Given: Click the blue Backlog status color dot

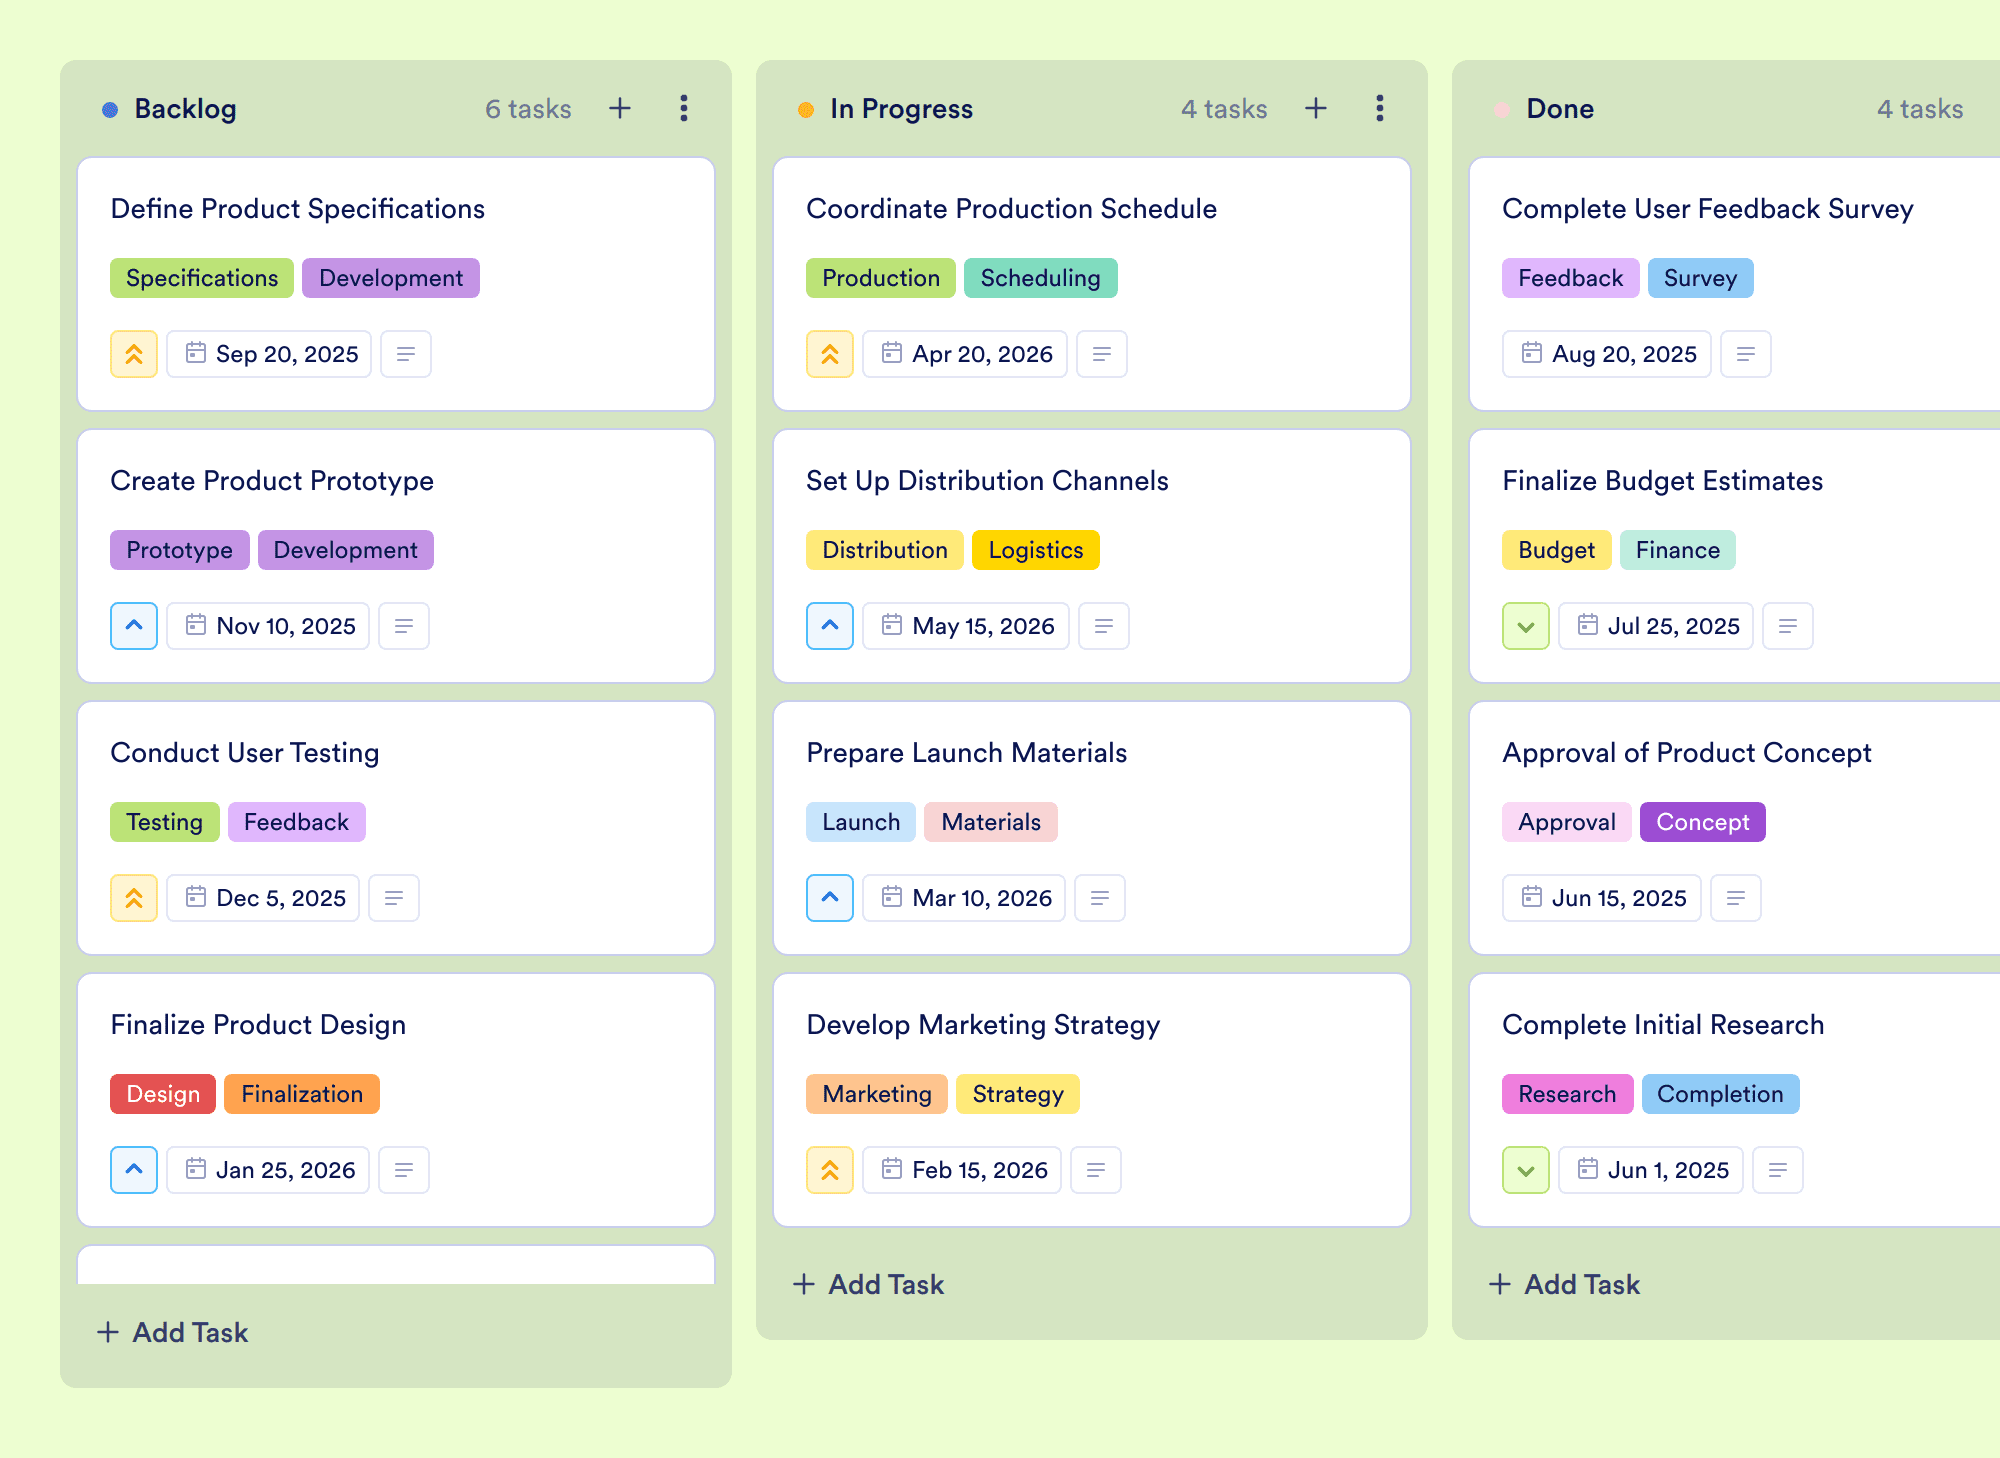Looking at the screenshot, I should point(110,110).
